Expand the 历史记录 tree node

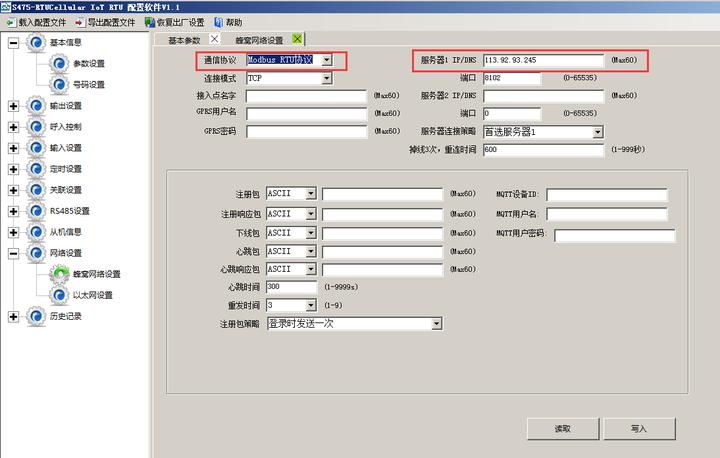pos(13,317)
